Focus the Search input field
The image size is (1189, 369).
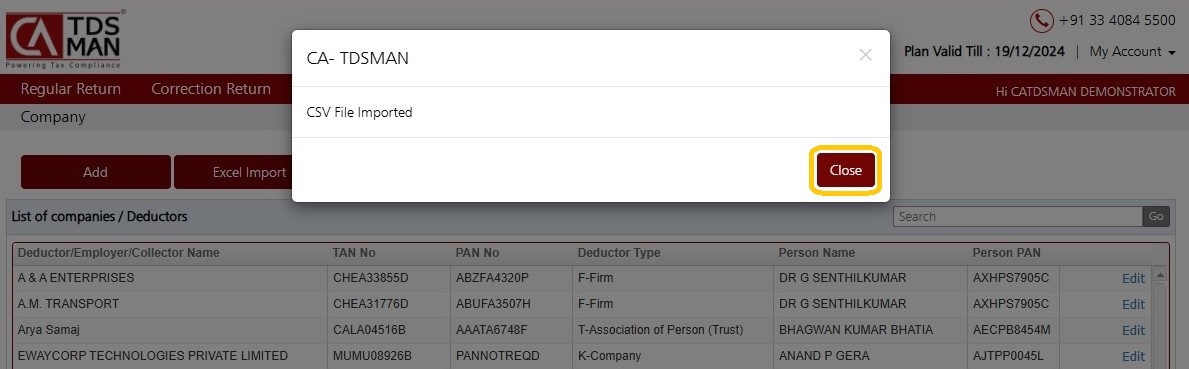click(1018, 217)
